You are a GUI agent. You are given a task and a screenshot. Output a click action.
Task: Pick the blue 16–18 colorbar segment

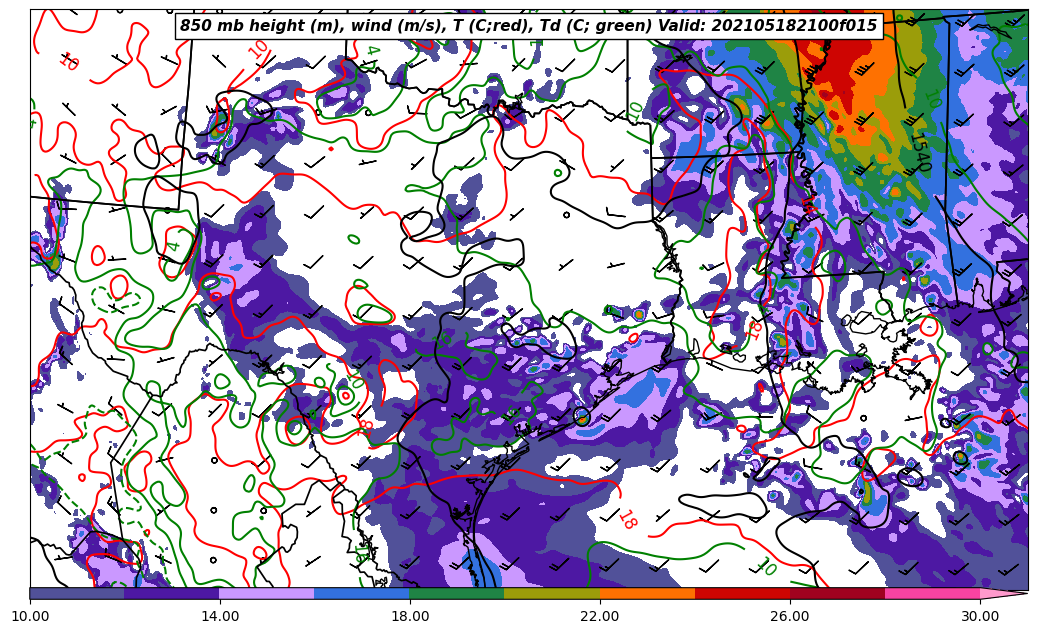pos(362,593)
